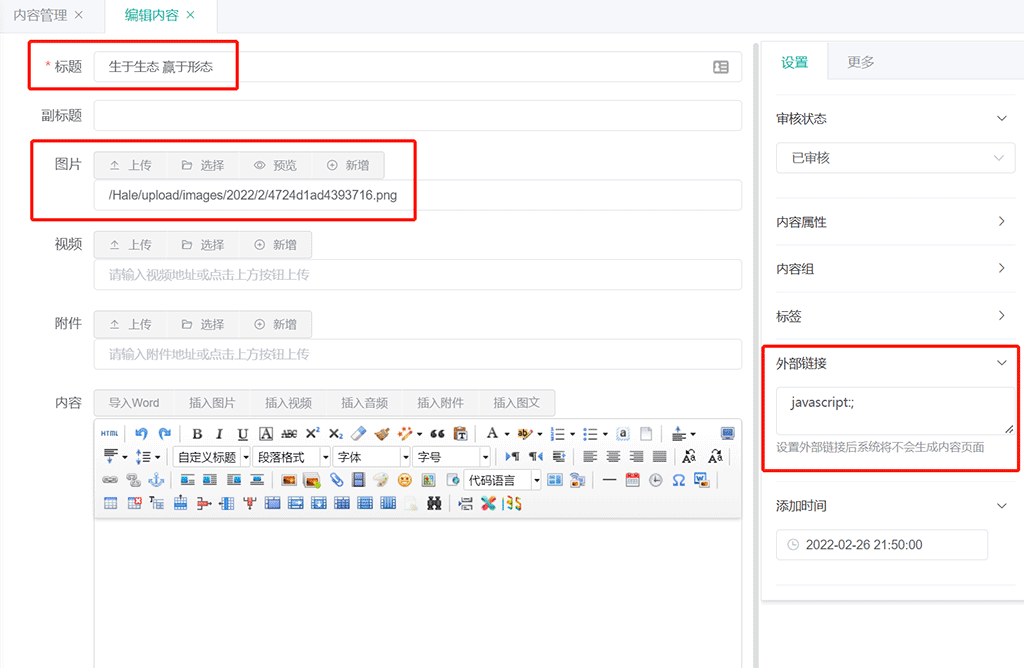The height and width of the screenshot is (668, 1024).
Task: Click the 添加时间 date field
Action: tap(882, 545)
